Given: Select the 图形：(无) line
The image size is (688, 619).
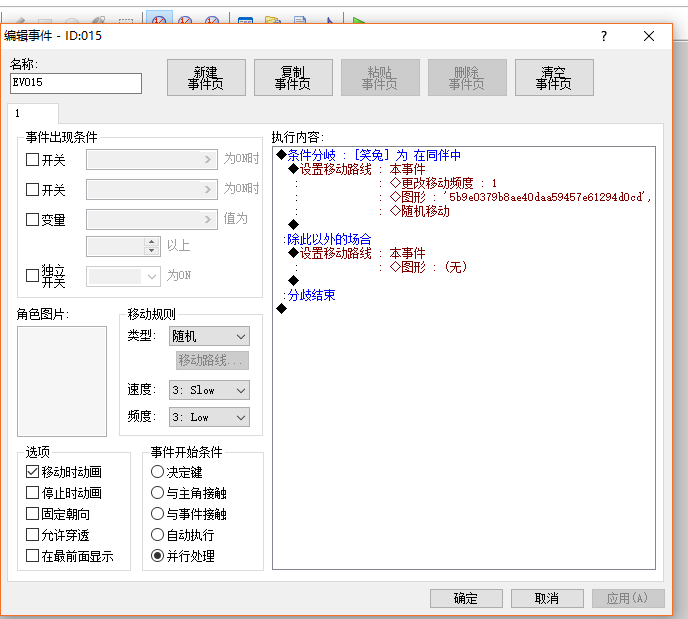Looking at the screenshot, I should tap(428, 267).
